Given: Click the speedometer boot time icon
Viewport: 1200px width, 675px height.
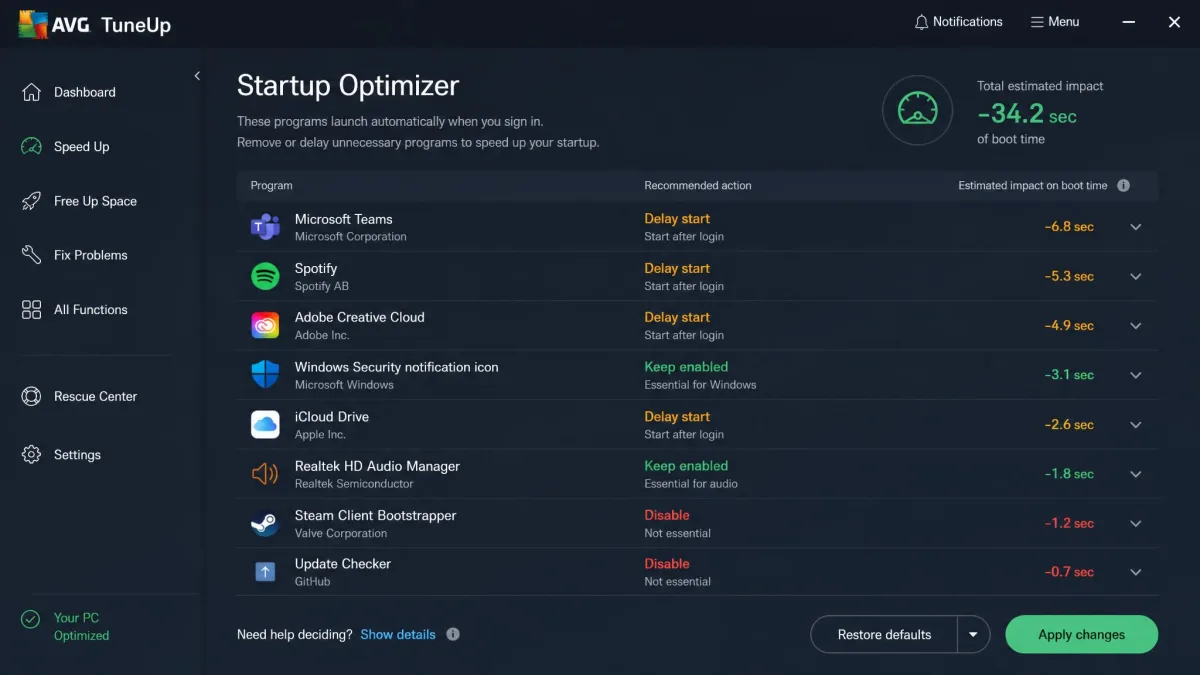Looking at the screenshot, I should click(917, 111).
